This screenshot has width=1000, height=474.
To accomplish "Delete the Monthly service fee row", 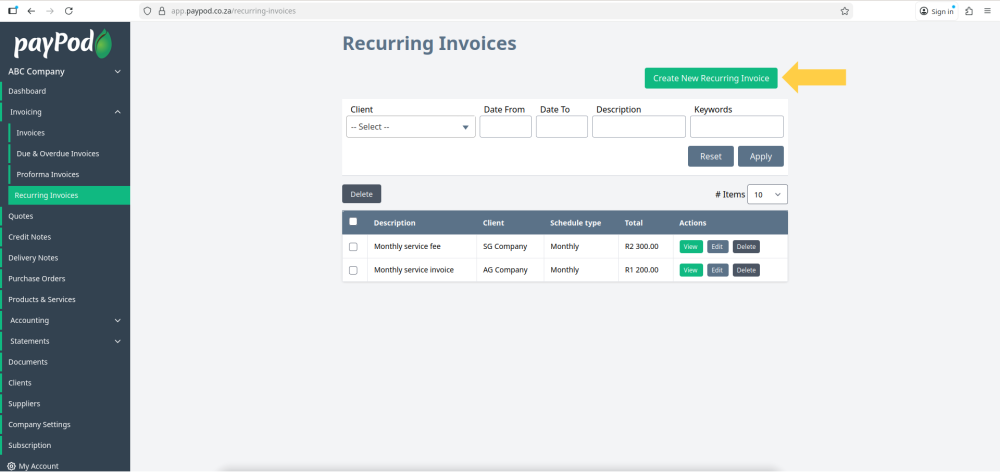I will pyautogui.click(x=746, y=247).
